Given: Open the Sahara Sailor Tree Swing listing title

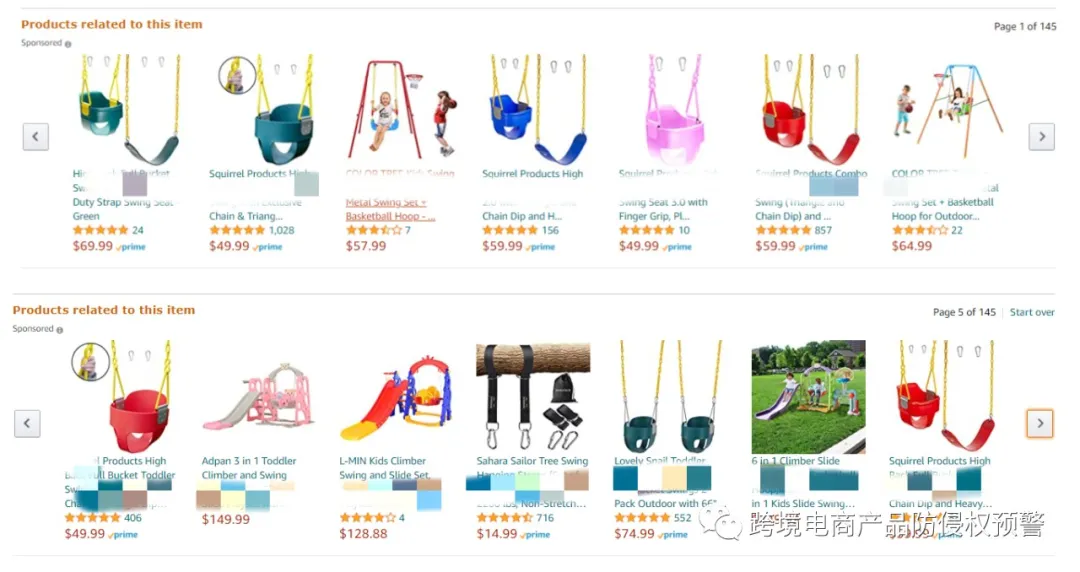Looking at the screenshot, I should (532, 460).
